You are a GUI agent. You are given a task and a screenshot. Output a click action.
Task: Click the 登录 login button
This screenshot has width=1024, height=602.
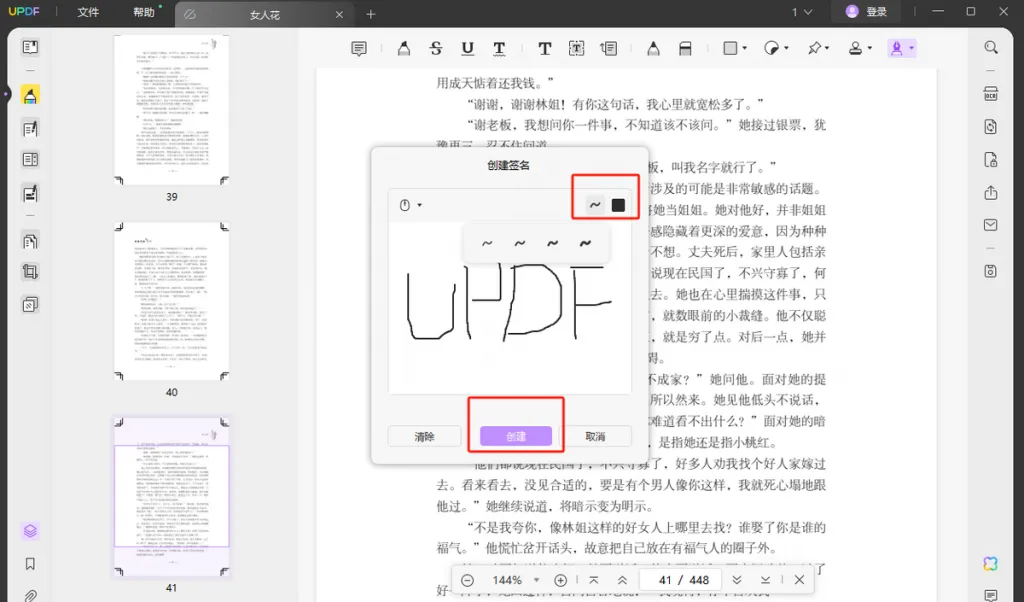click(x=867, y=12)
